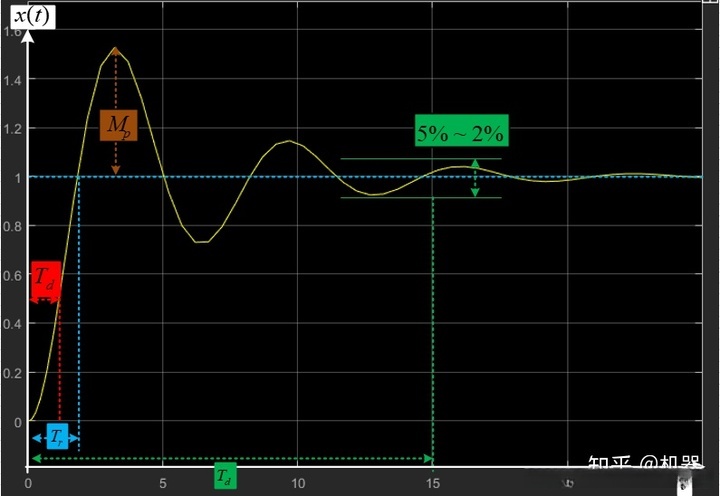Select the red Td delay time label
The height and width of the screenshot is (496, 720).
pos(46,279)
